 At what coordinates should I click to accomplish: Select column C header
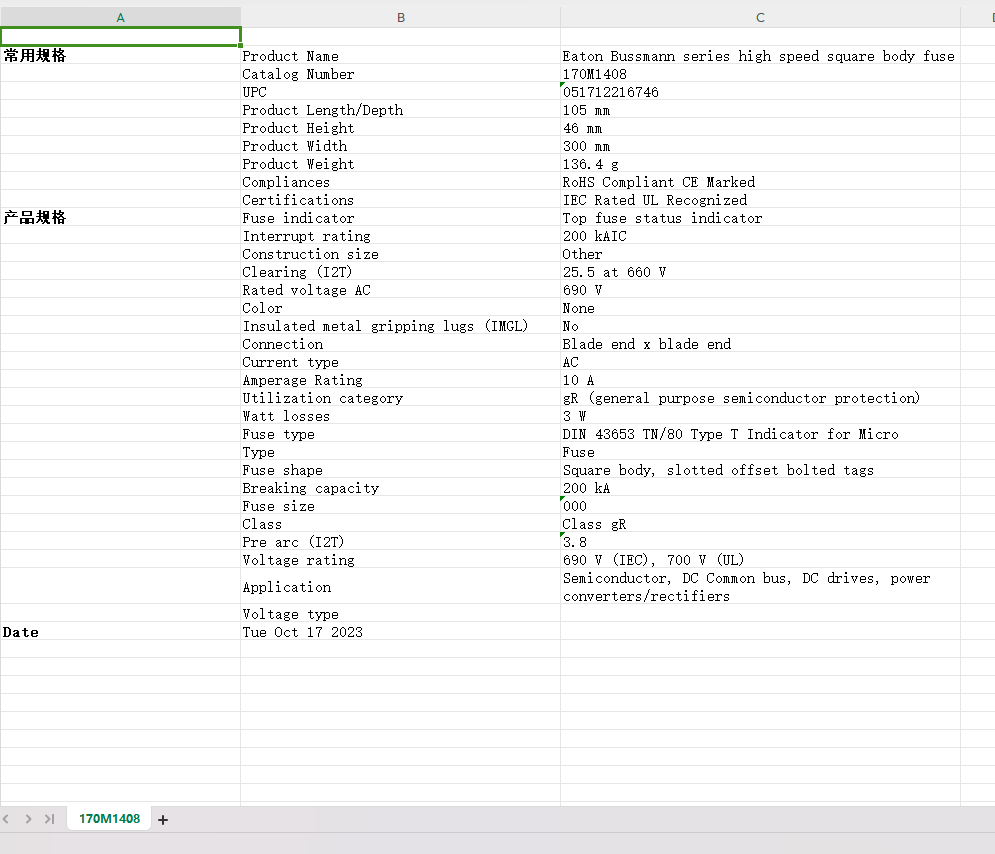click(760, 18)
